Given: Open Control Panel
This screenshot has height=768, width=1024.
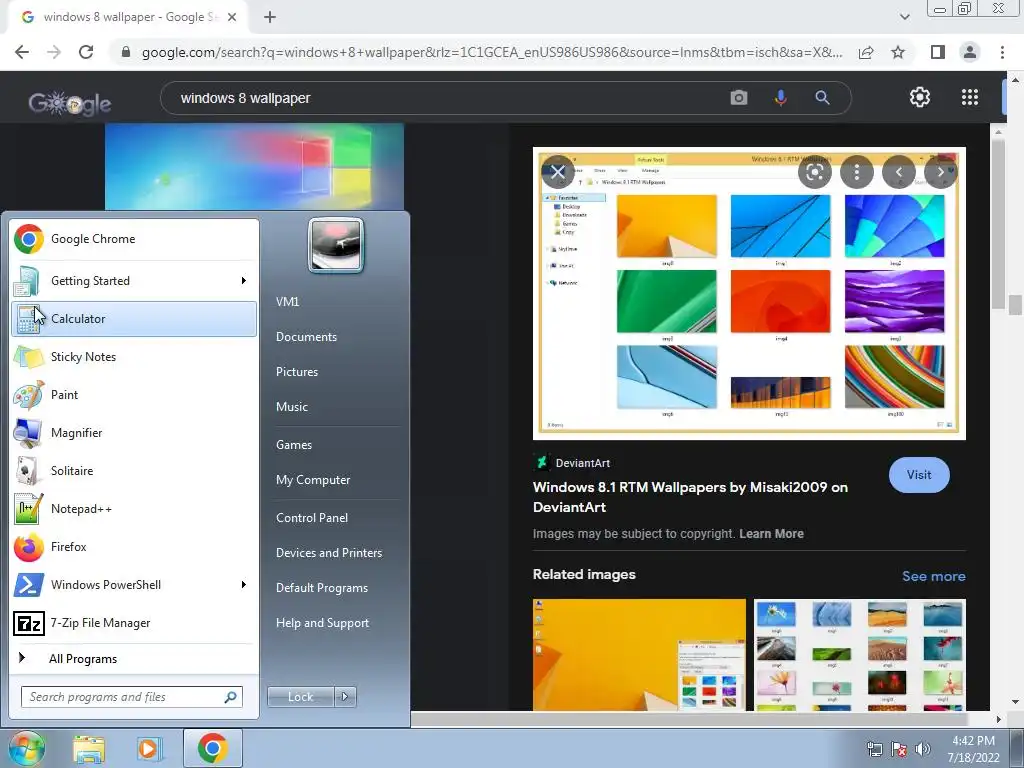Looking at the screenshot, I should (312, 518).
